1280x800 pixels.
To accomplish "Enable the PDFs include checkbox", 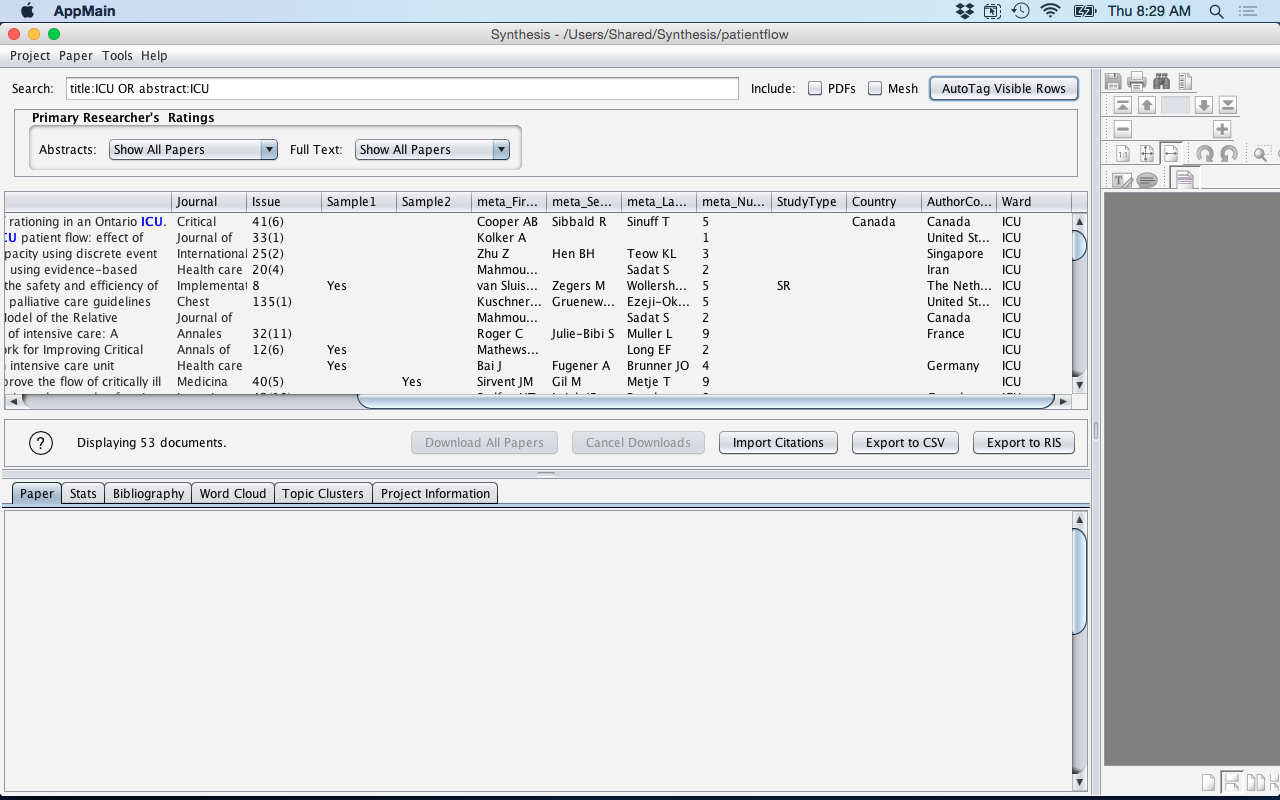I will (x=815, y=88).
